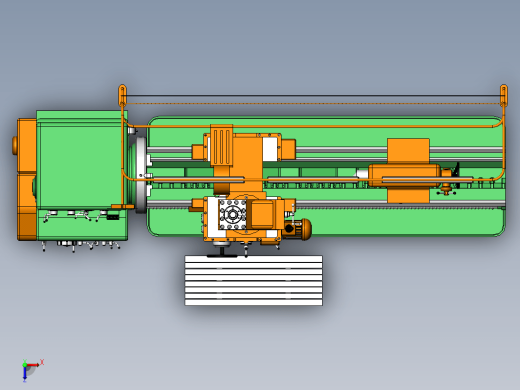Select the orange end cover left of headstock
The width and height of the screenshot is (520, 390).
pos(27,179)
